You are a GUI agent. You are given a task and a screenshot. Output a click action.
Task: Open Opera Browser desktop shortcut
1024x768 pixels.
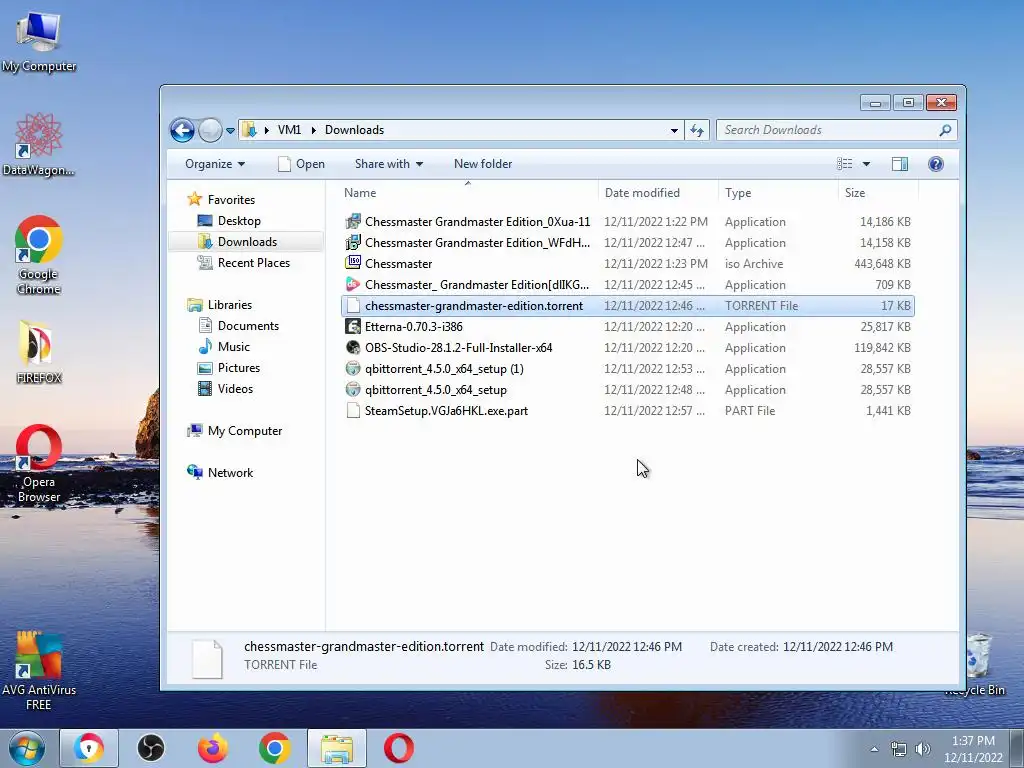click(39, 464)
